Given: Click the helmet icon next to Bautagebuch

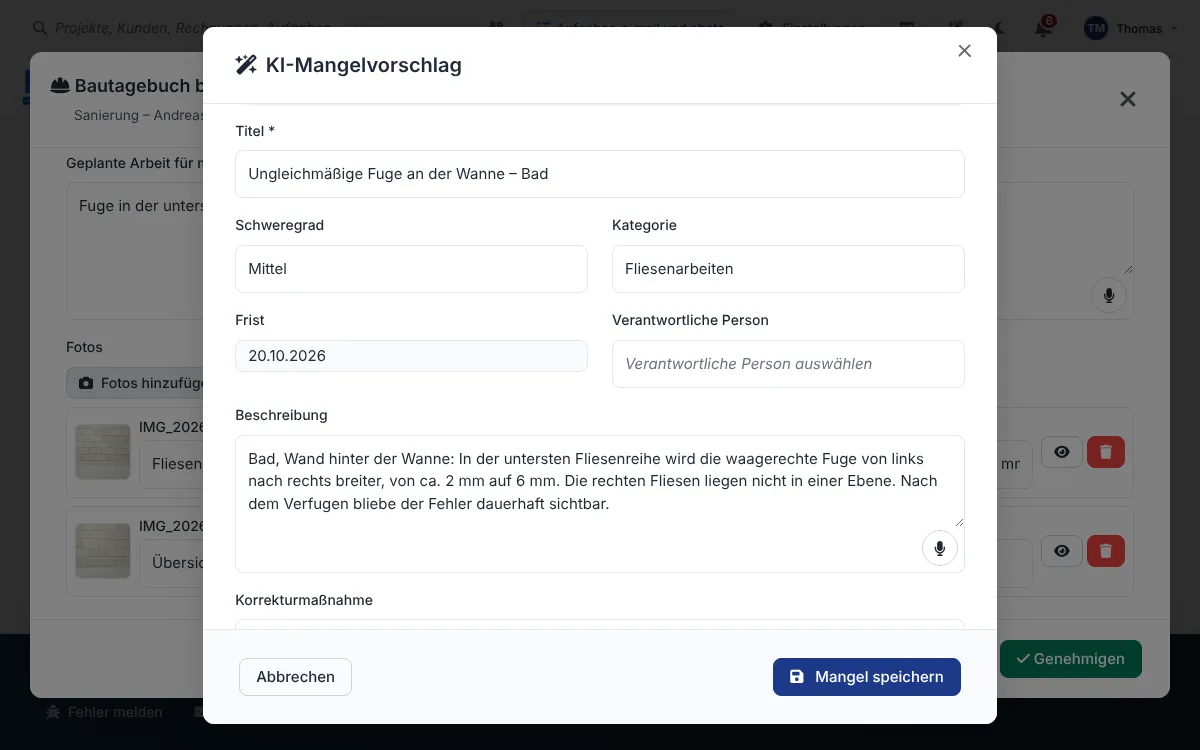Looking at the screenshot, I should point(60,86).
